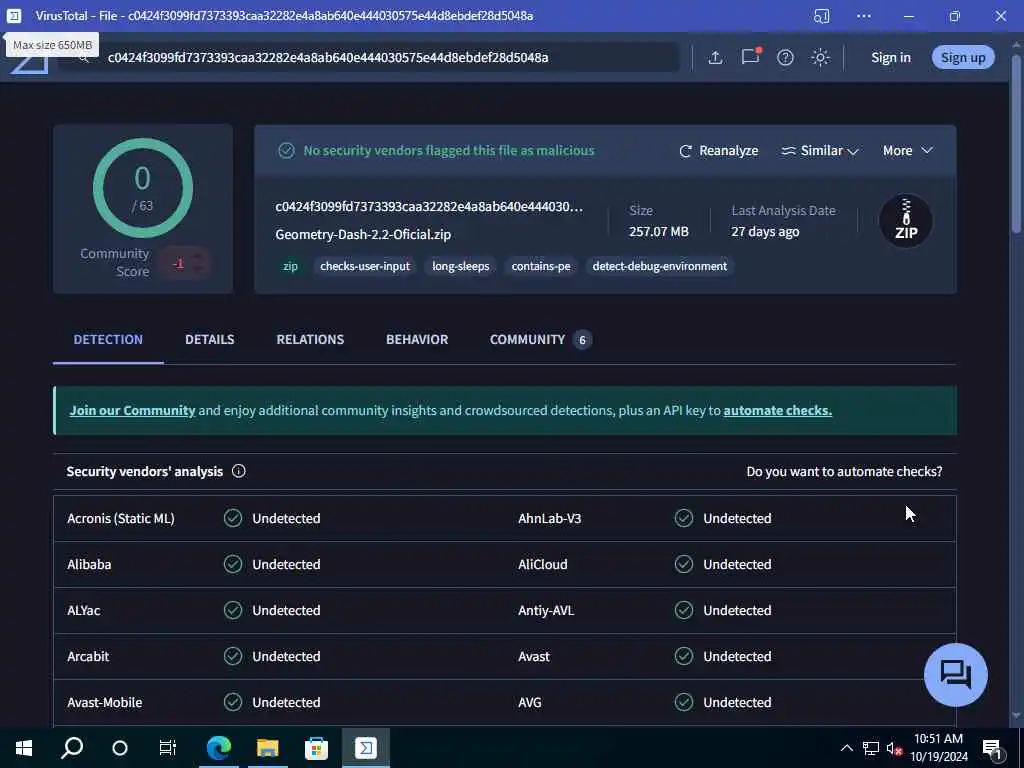Click the checks-user-input tag
The height and width of the screenshot is (768, 1024).
pos(365,266)
